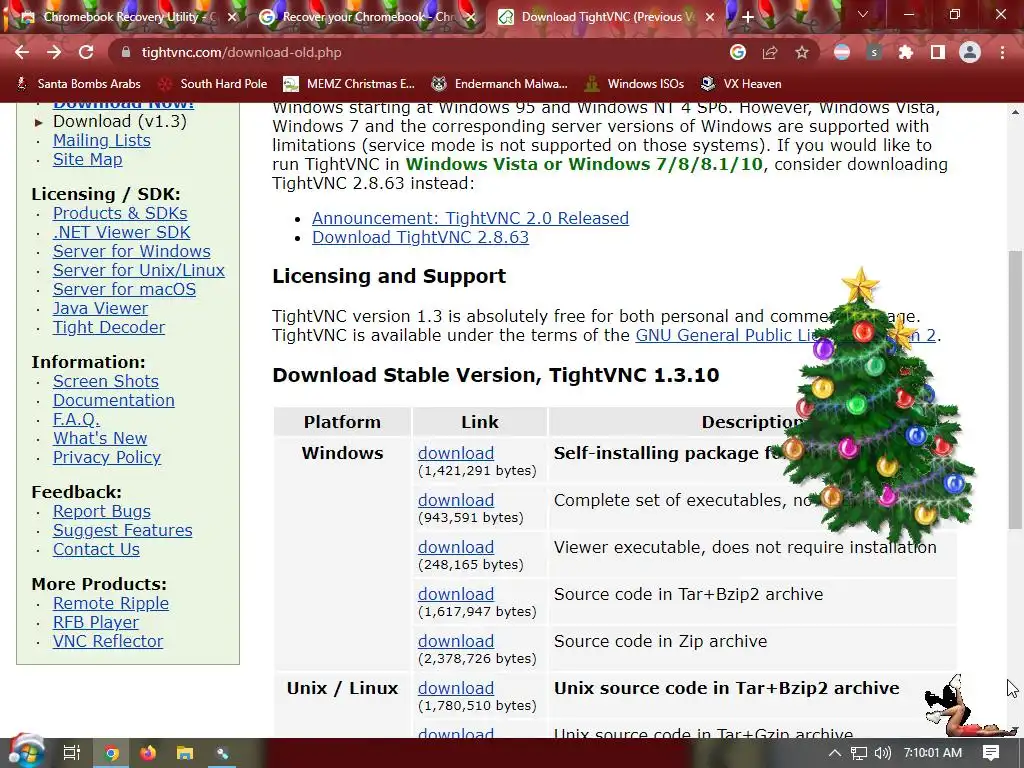This screenshot has height=768, width=1024.
Task: Open the Chrome profile avatar menu
Action: (970, 52)
